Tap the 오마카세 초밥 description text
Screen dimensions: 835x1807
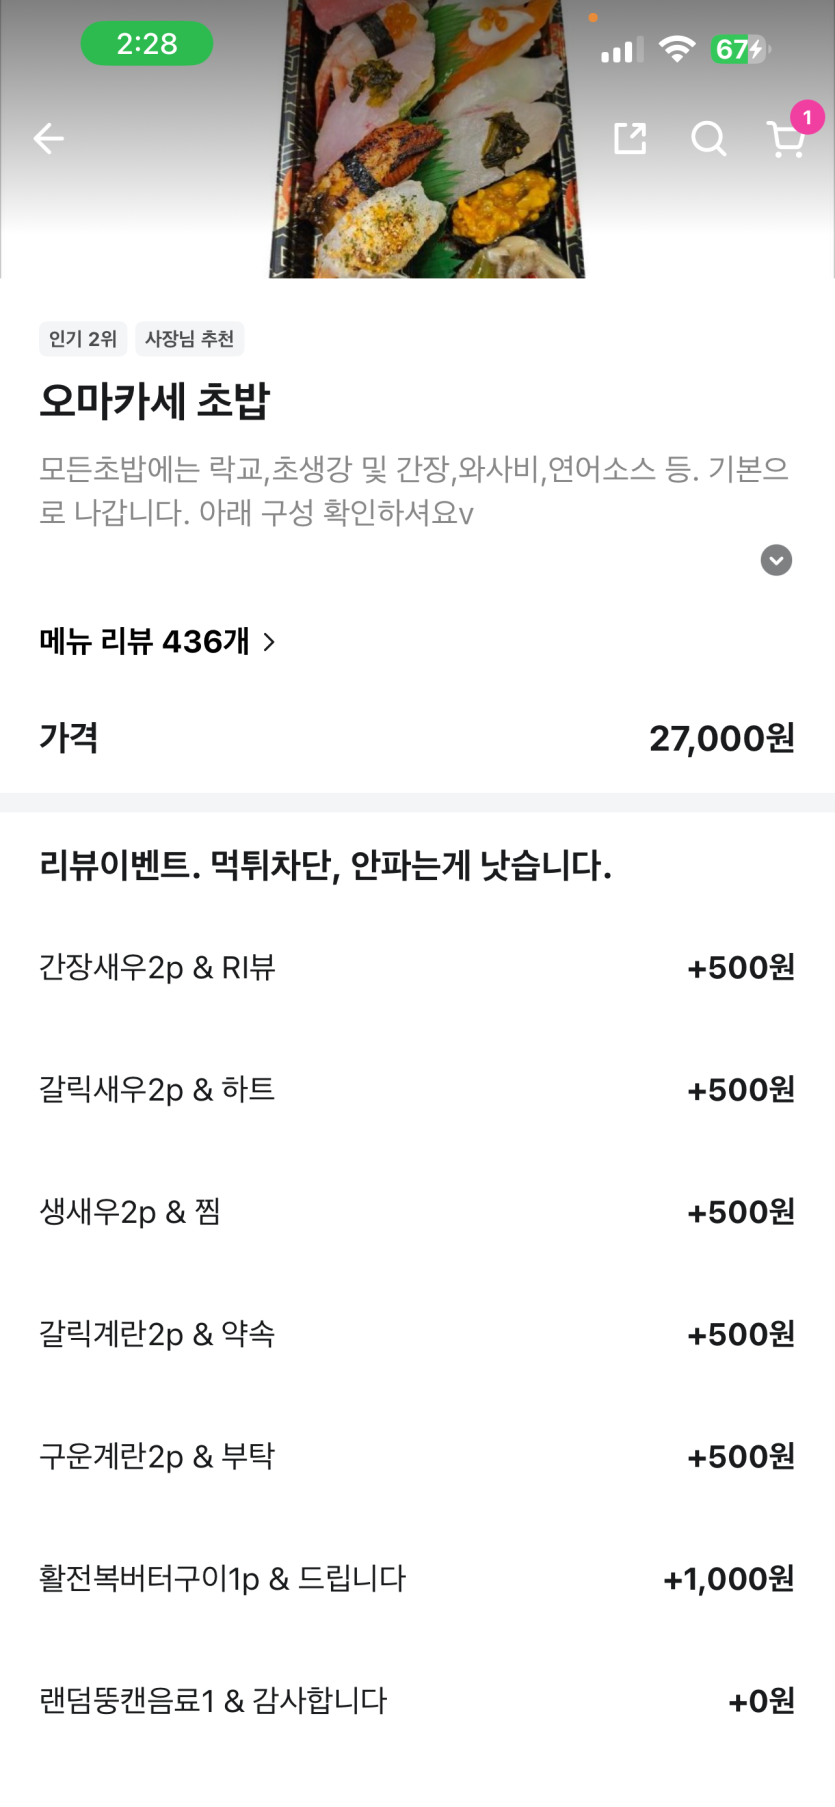[413, 490]
